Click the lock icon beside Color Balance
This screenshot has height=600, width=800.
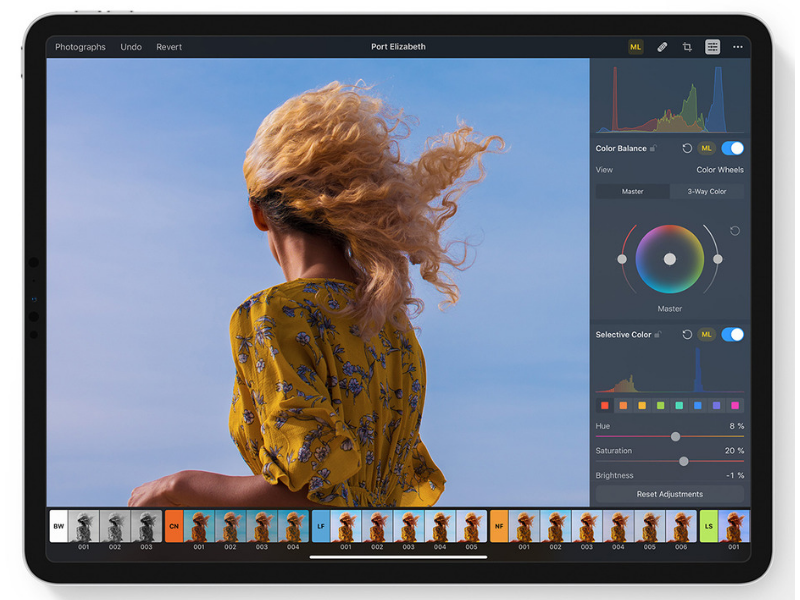pos(654,148)
